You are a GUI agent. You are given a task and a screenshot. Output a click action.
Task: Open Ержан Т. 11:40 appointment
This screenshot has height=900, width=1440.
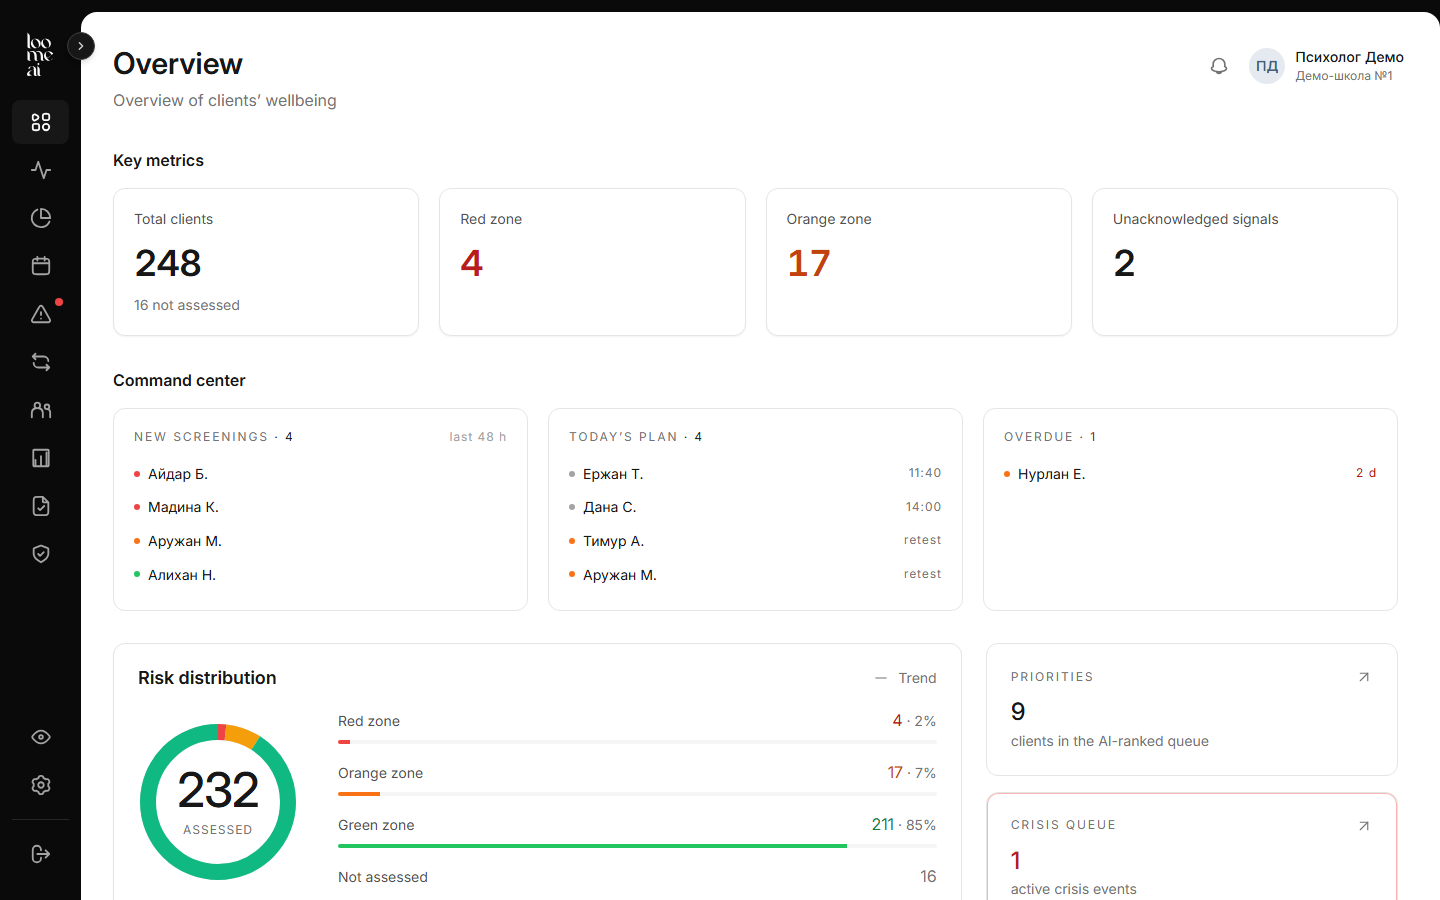point(755,474)
